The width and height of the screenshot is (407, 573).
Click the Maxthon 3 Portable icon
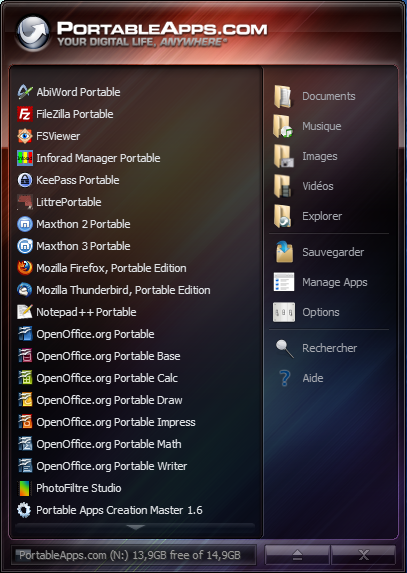[x=25, y=246]
